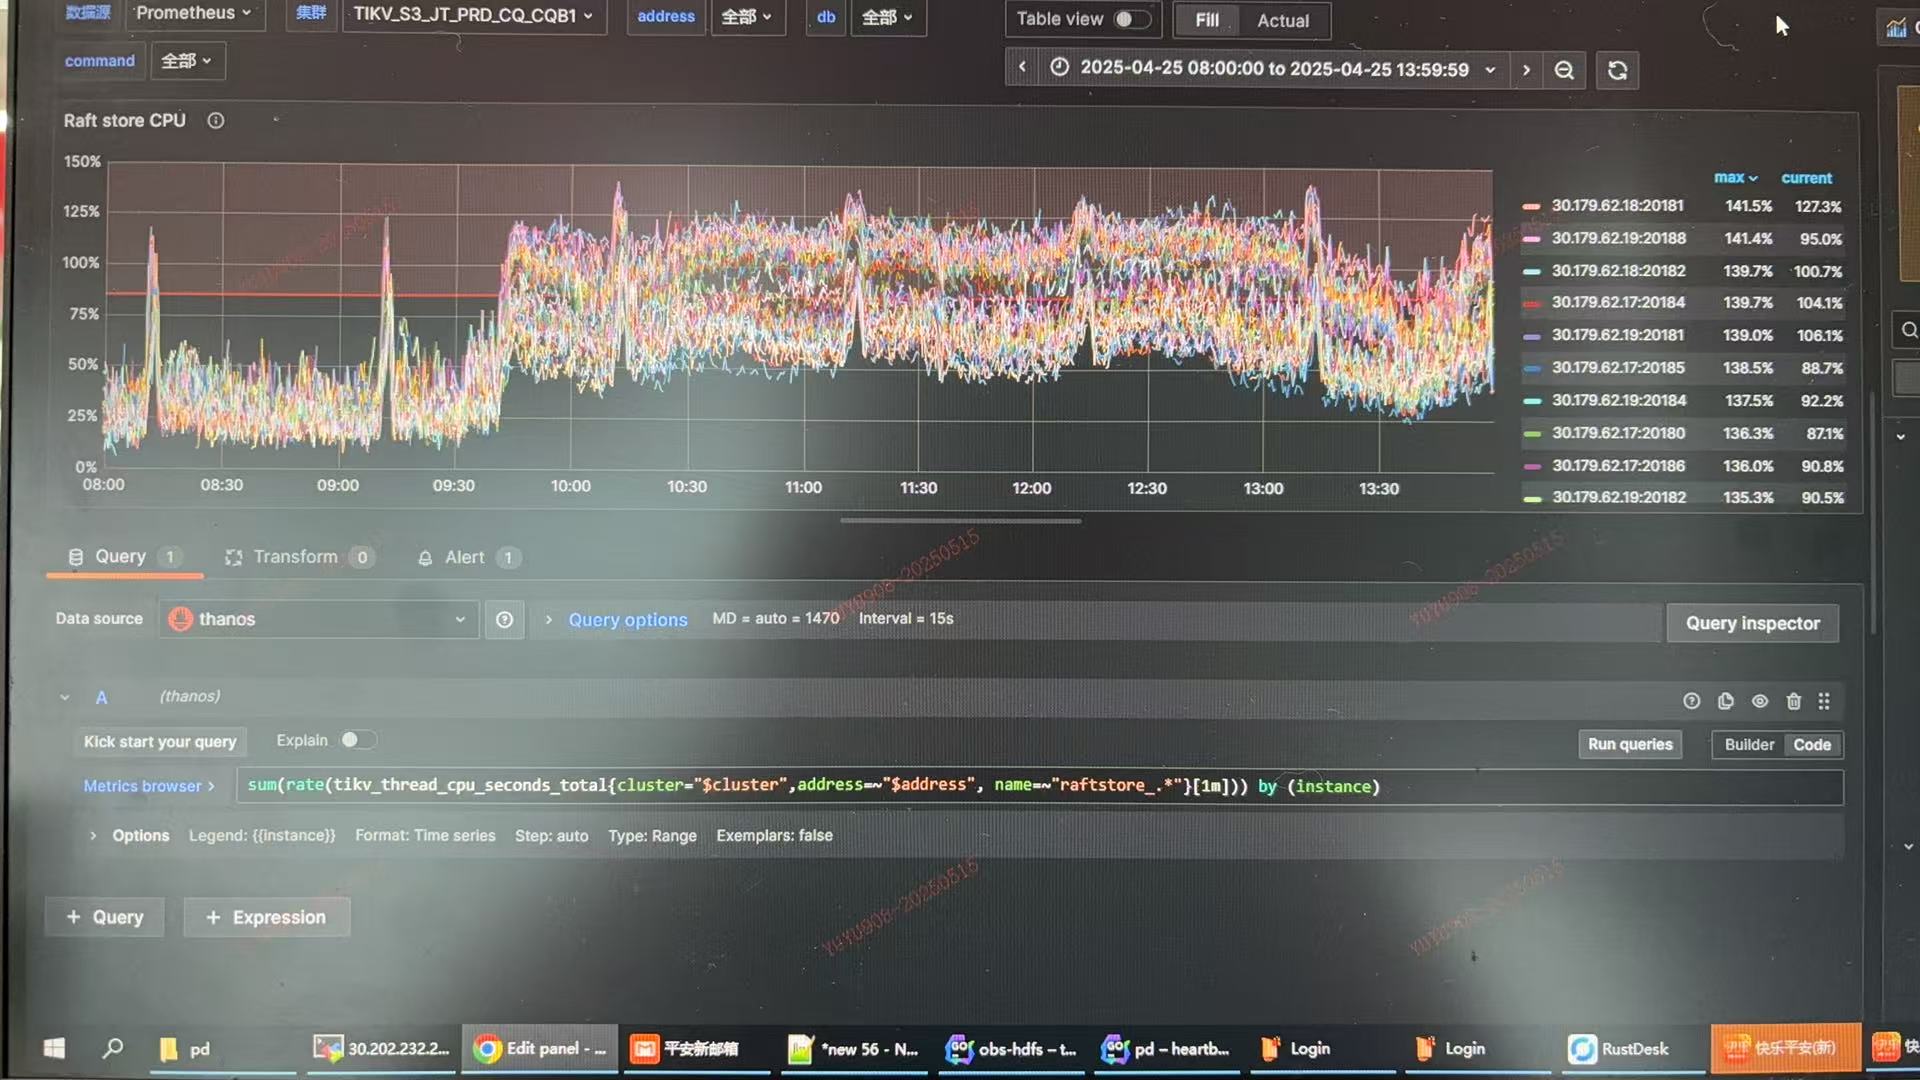
Task: Click the refresh dashboard icon
Action: [1617, 70]
